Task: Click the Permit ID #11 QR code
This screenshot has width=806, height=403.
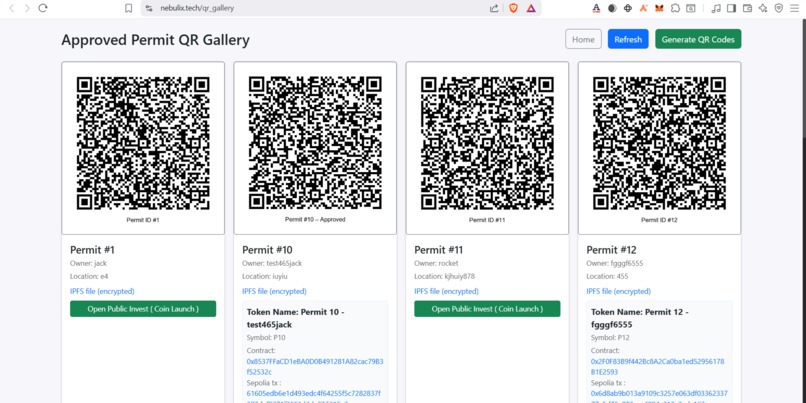Action: coord(487,143)
